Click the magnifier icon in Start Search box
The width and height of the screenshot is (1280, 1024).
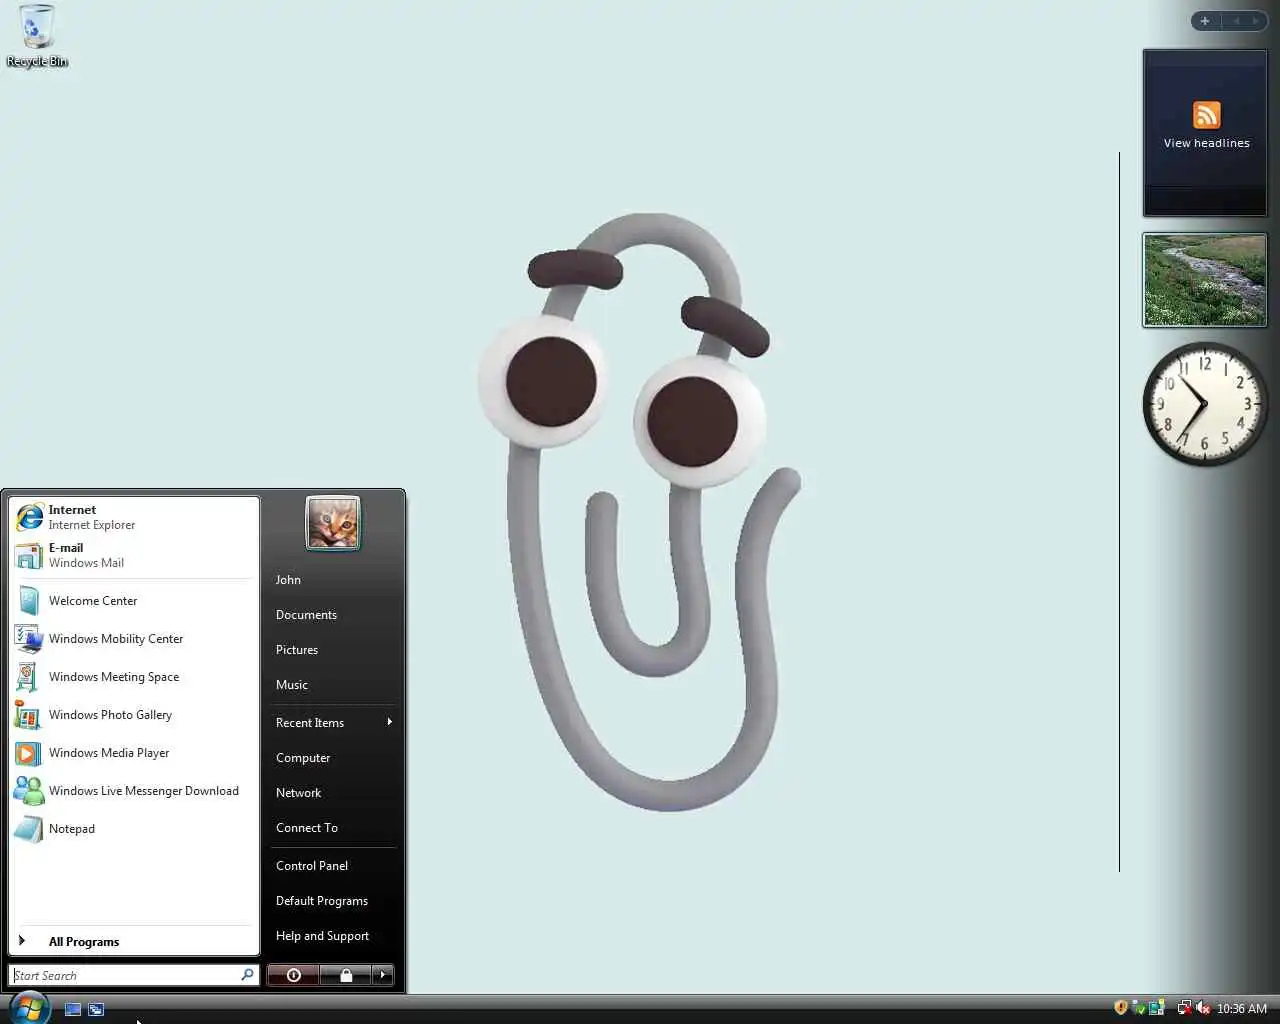[x=247, y=975]
